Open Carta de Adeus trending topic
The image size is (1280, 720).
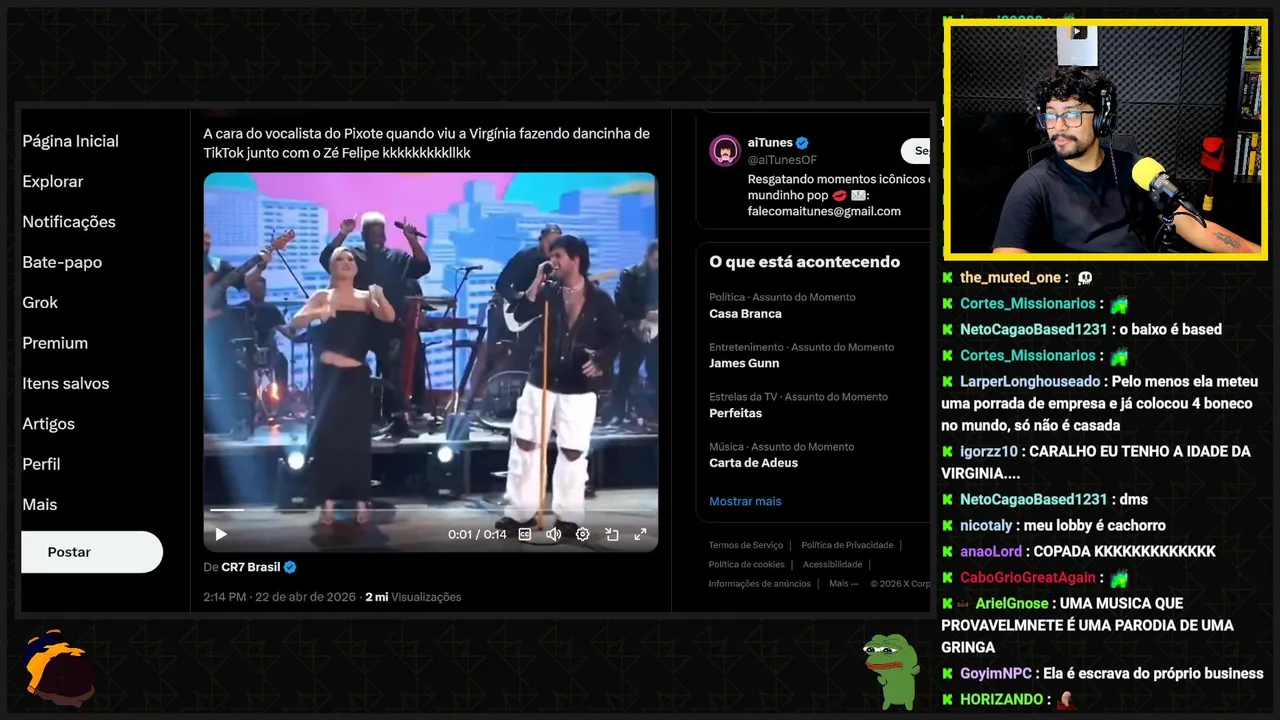pyautogui.click(x=753, y=463)
